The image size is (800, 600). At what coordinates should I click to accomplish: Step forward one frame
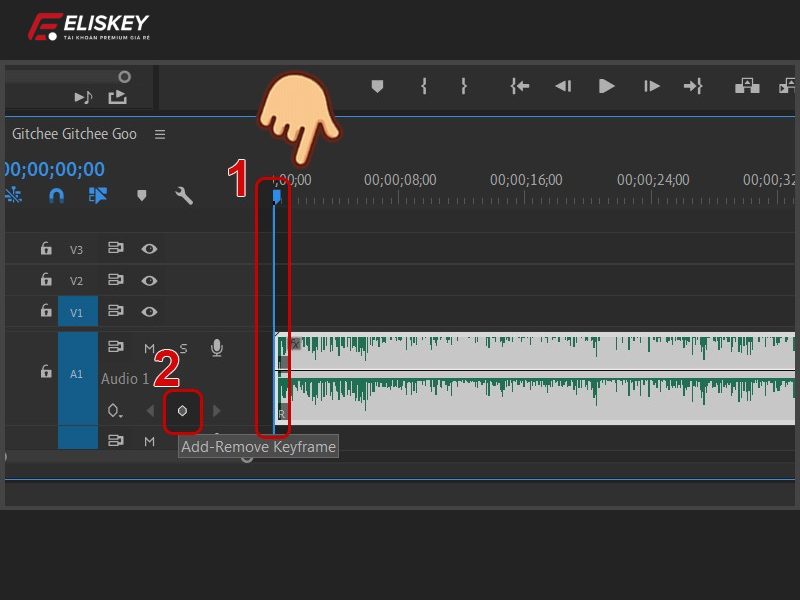pos(651,87)
